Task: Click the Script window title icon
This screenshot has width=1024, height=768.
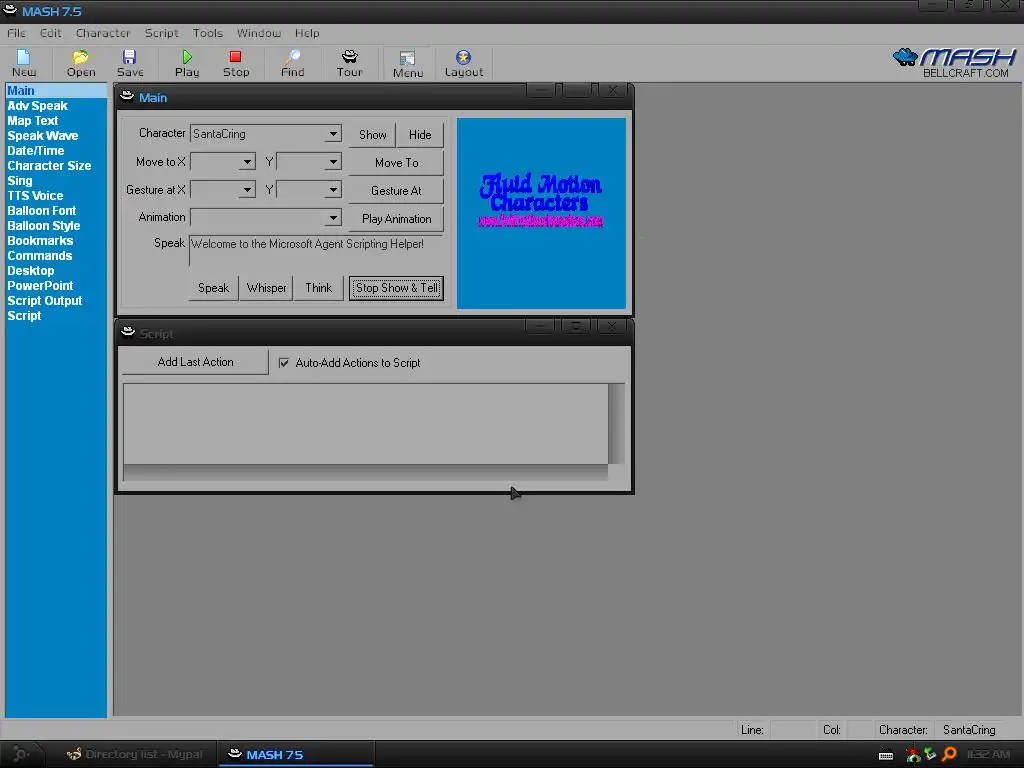Action: point(128,332)
